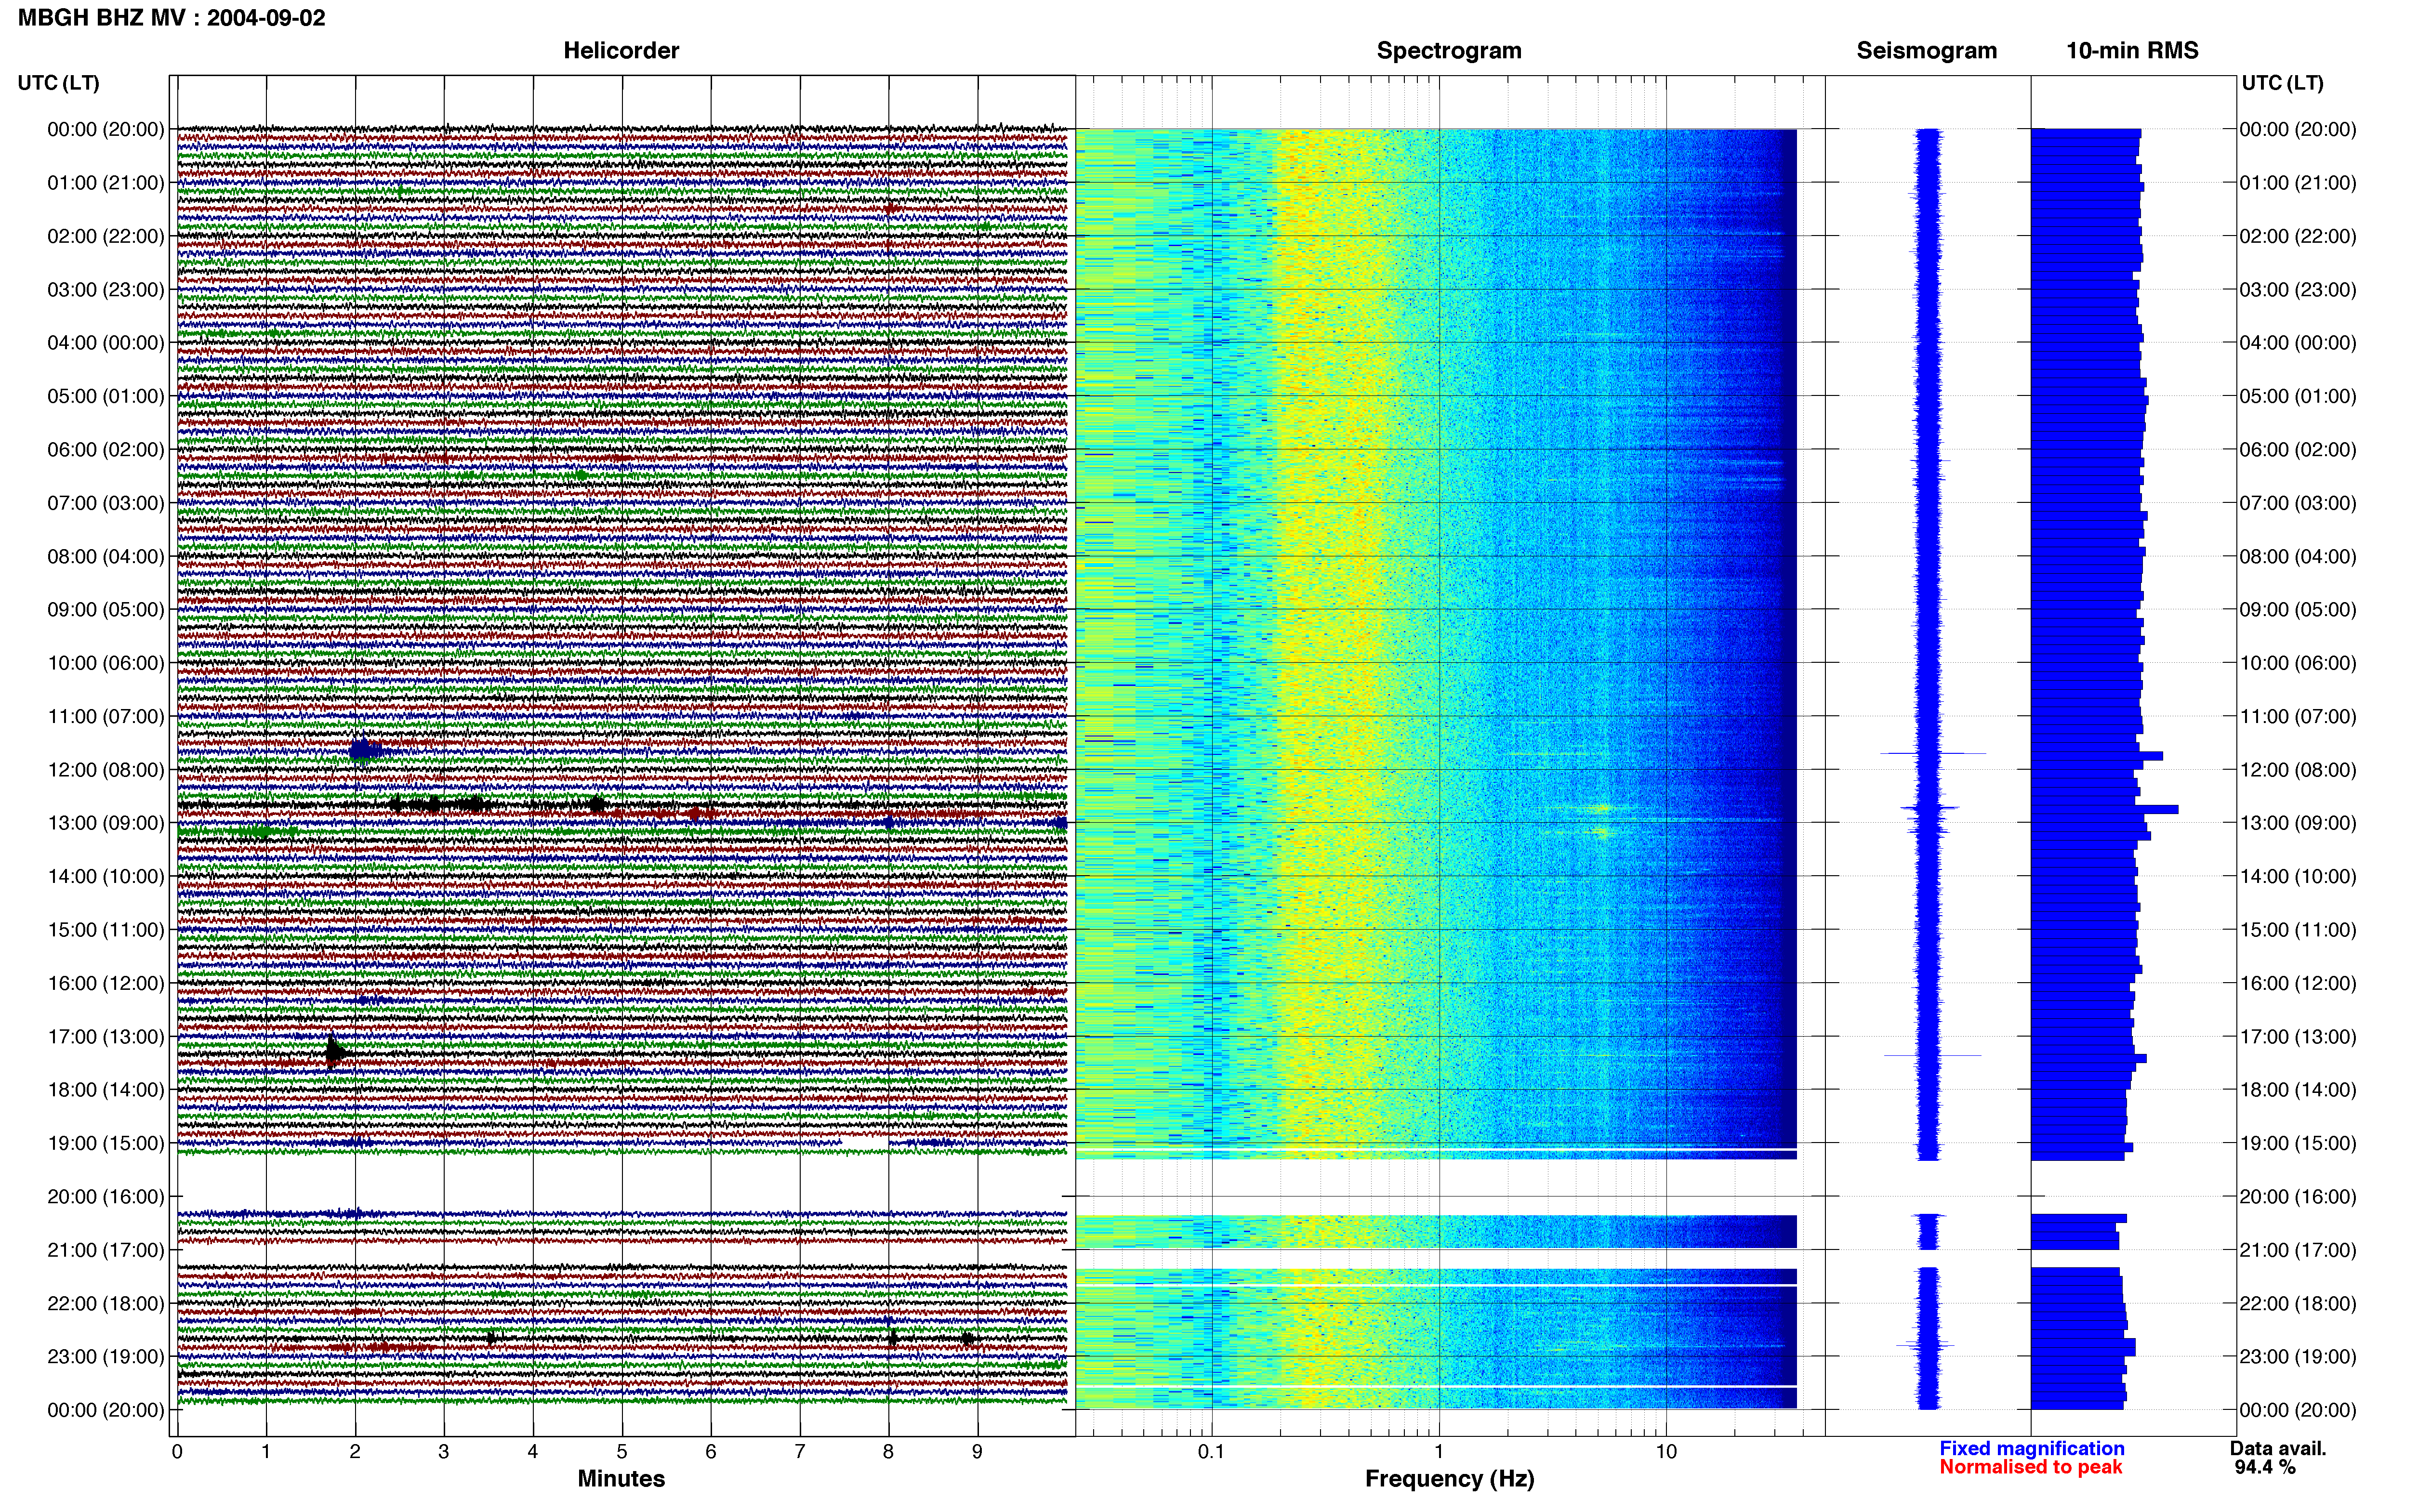Click the 'UTC (LT)' label on the left axis
The width and height of the screenshot is (2418, 1512).
[58, 83]
